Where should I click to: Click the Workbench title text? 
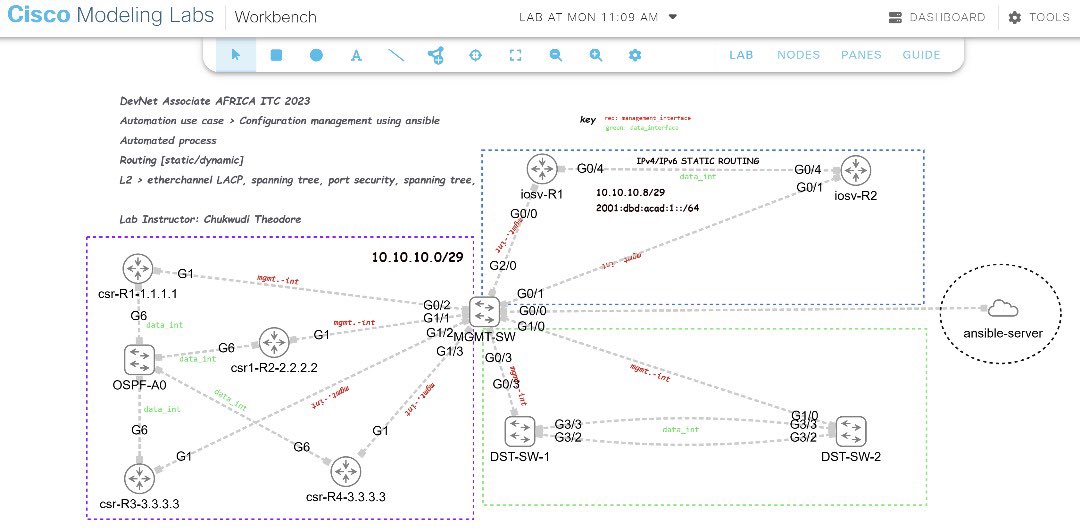276,17
